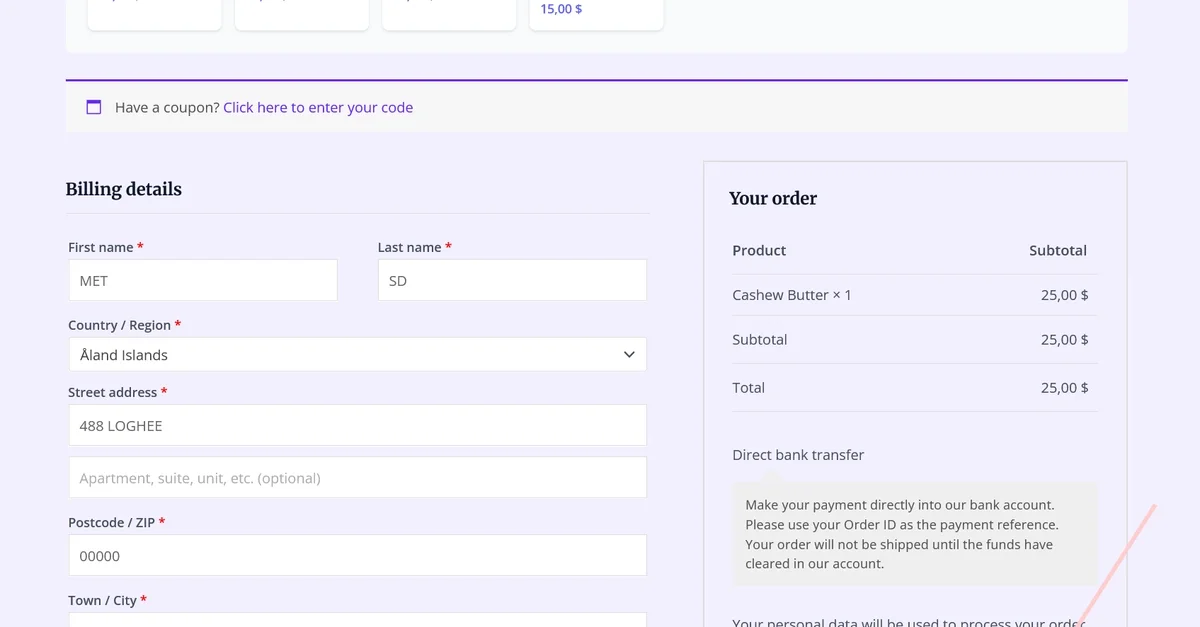This screenshot has width=1200, height=627.
Task: Click the Postcode / ZIP input field
Action: [357, 556]
